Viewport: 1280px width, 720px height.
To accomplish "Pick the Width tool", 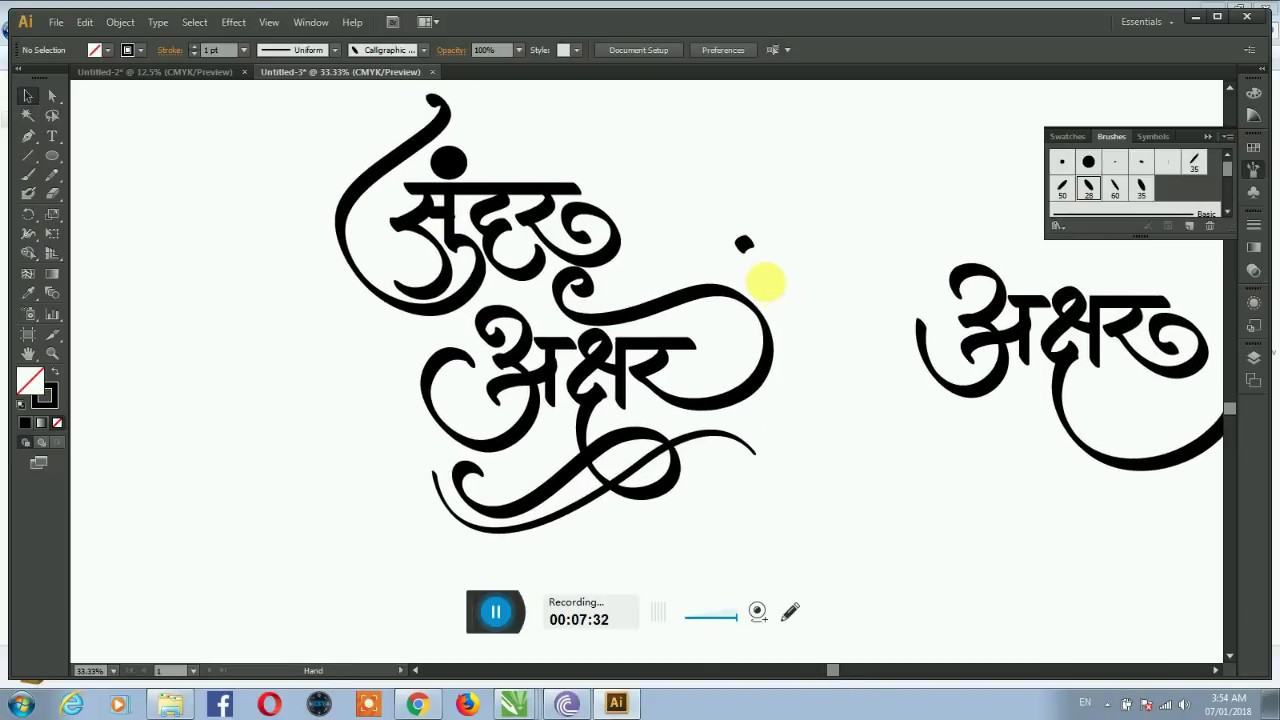I will (x=28, y=234).
